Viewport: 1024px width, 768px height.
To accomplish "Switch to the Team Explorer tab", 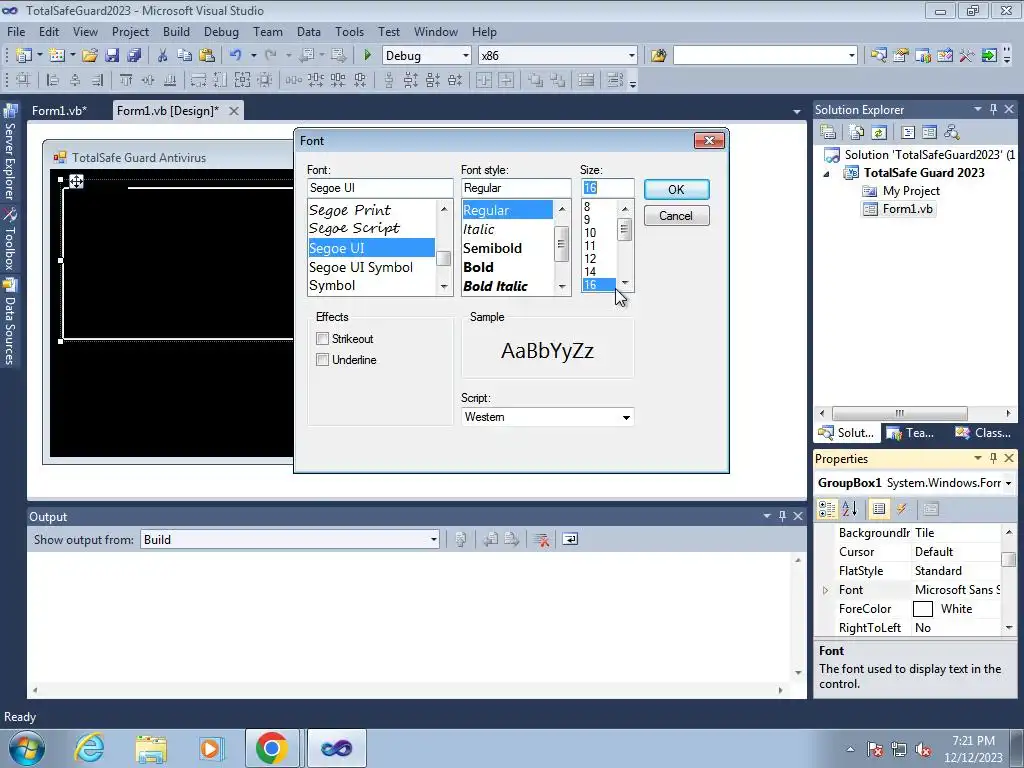I will (910, 432).
